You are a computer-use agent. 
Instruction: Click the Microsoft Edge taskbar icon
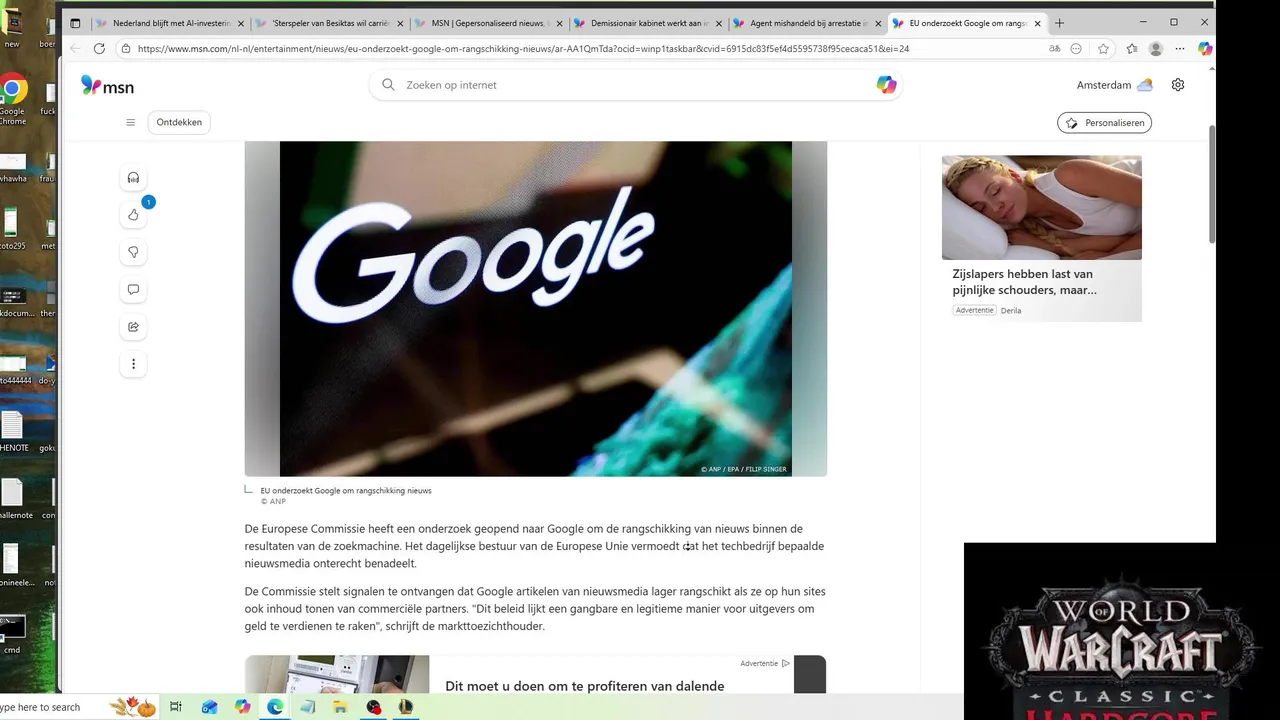274,707
